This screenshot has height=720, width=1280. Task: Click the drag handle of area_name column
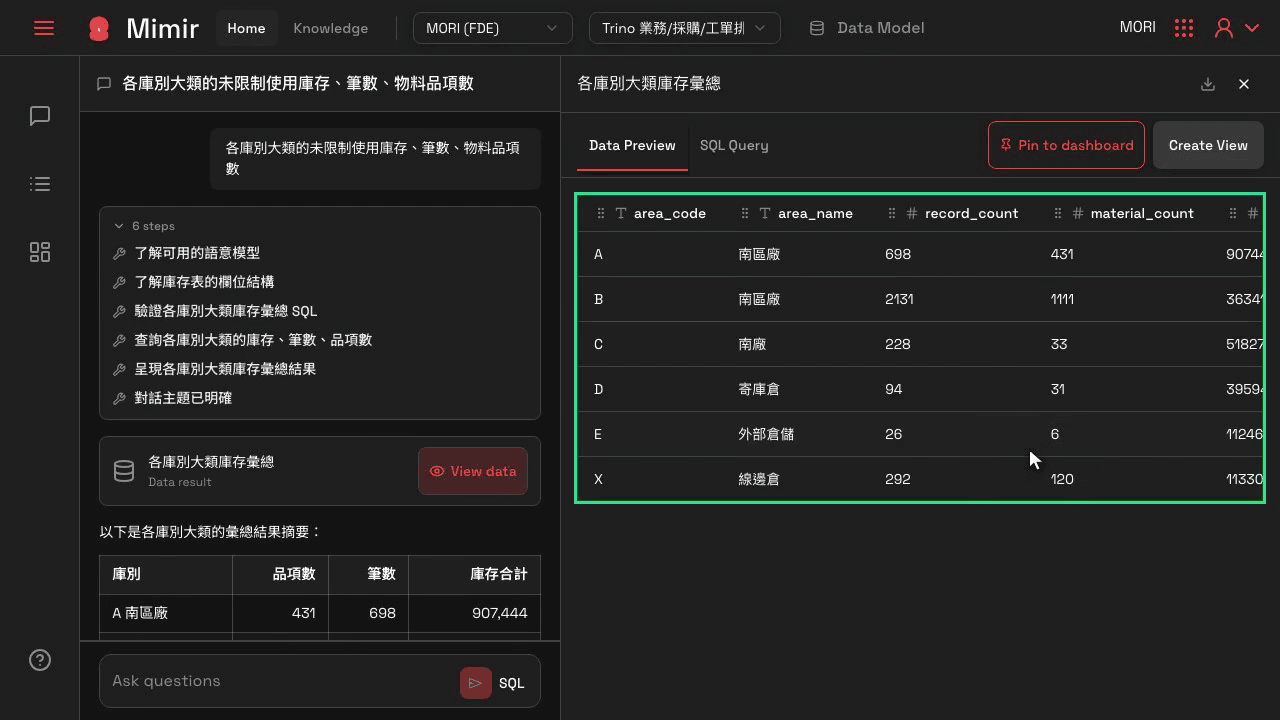pos(745,213)
